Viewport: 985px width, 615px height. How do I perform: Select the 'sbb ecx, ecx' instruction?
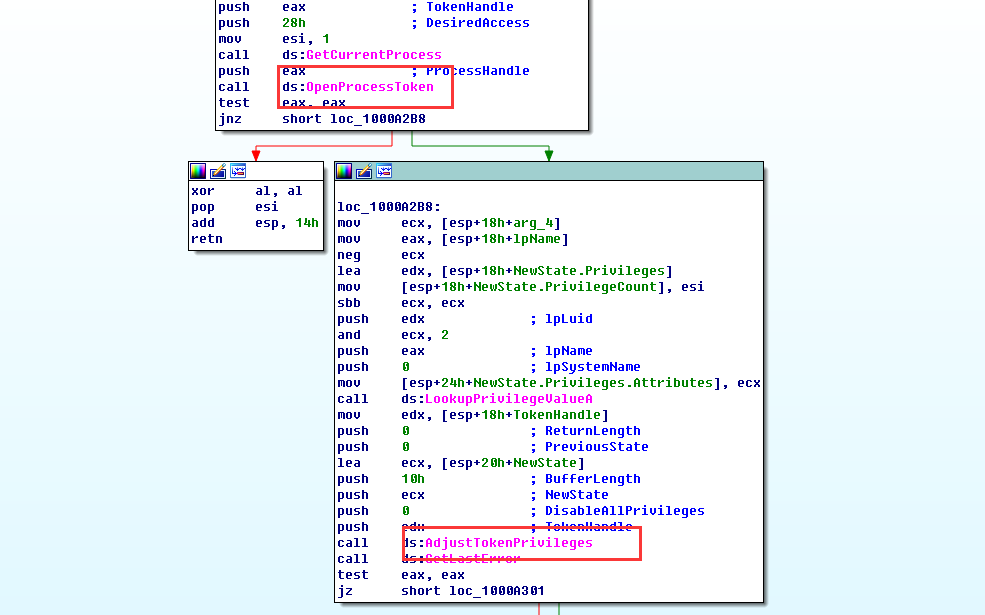pos(401,303)
